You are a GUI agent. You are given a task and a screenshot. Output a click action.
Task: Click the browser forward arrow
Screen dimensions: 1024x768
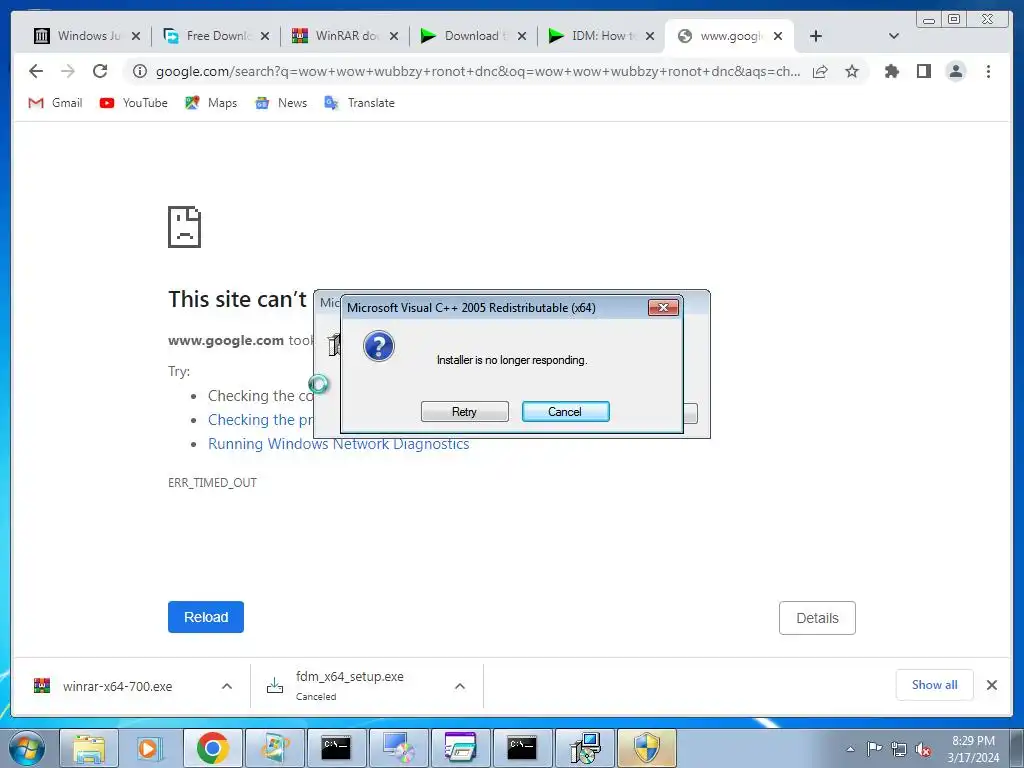click(68, 71)
